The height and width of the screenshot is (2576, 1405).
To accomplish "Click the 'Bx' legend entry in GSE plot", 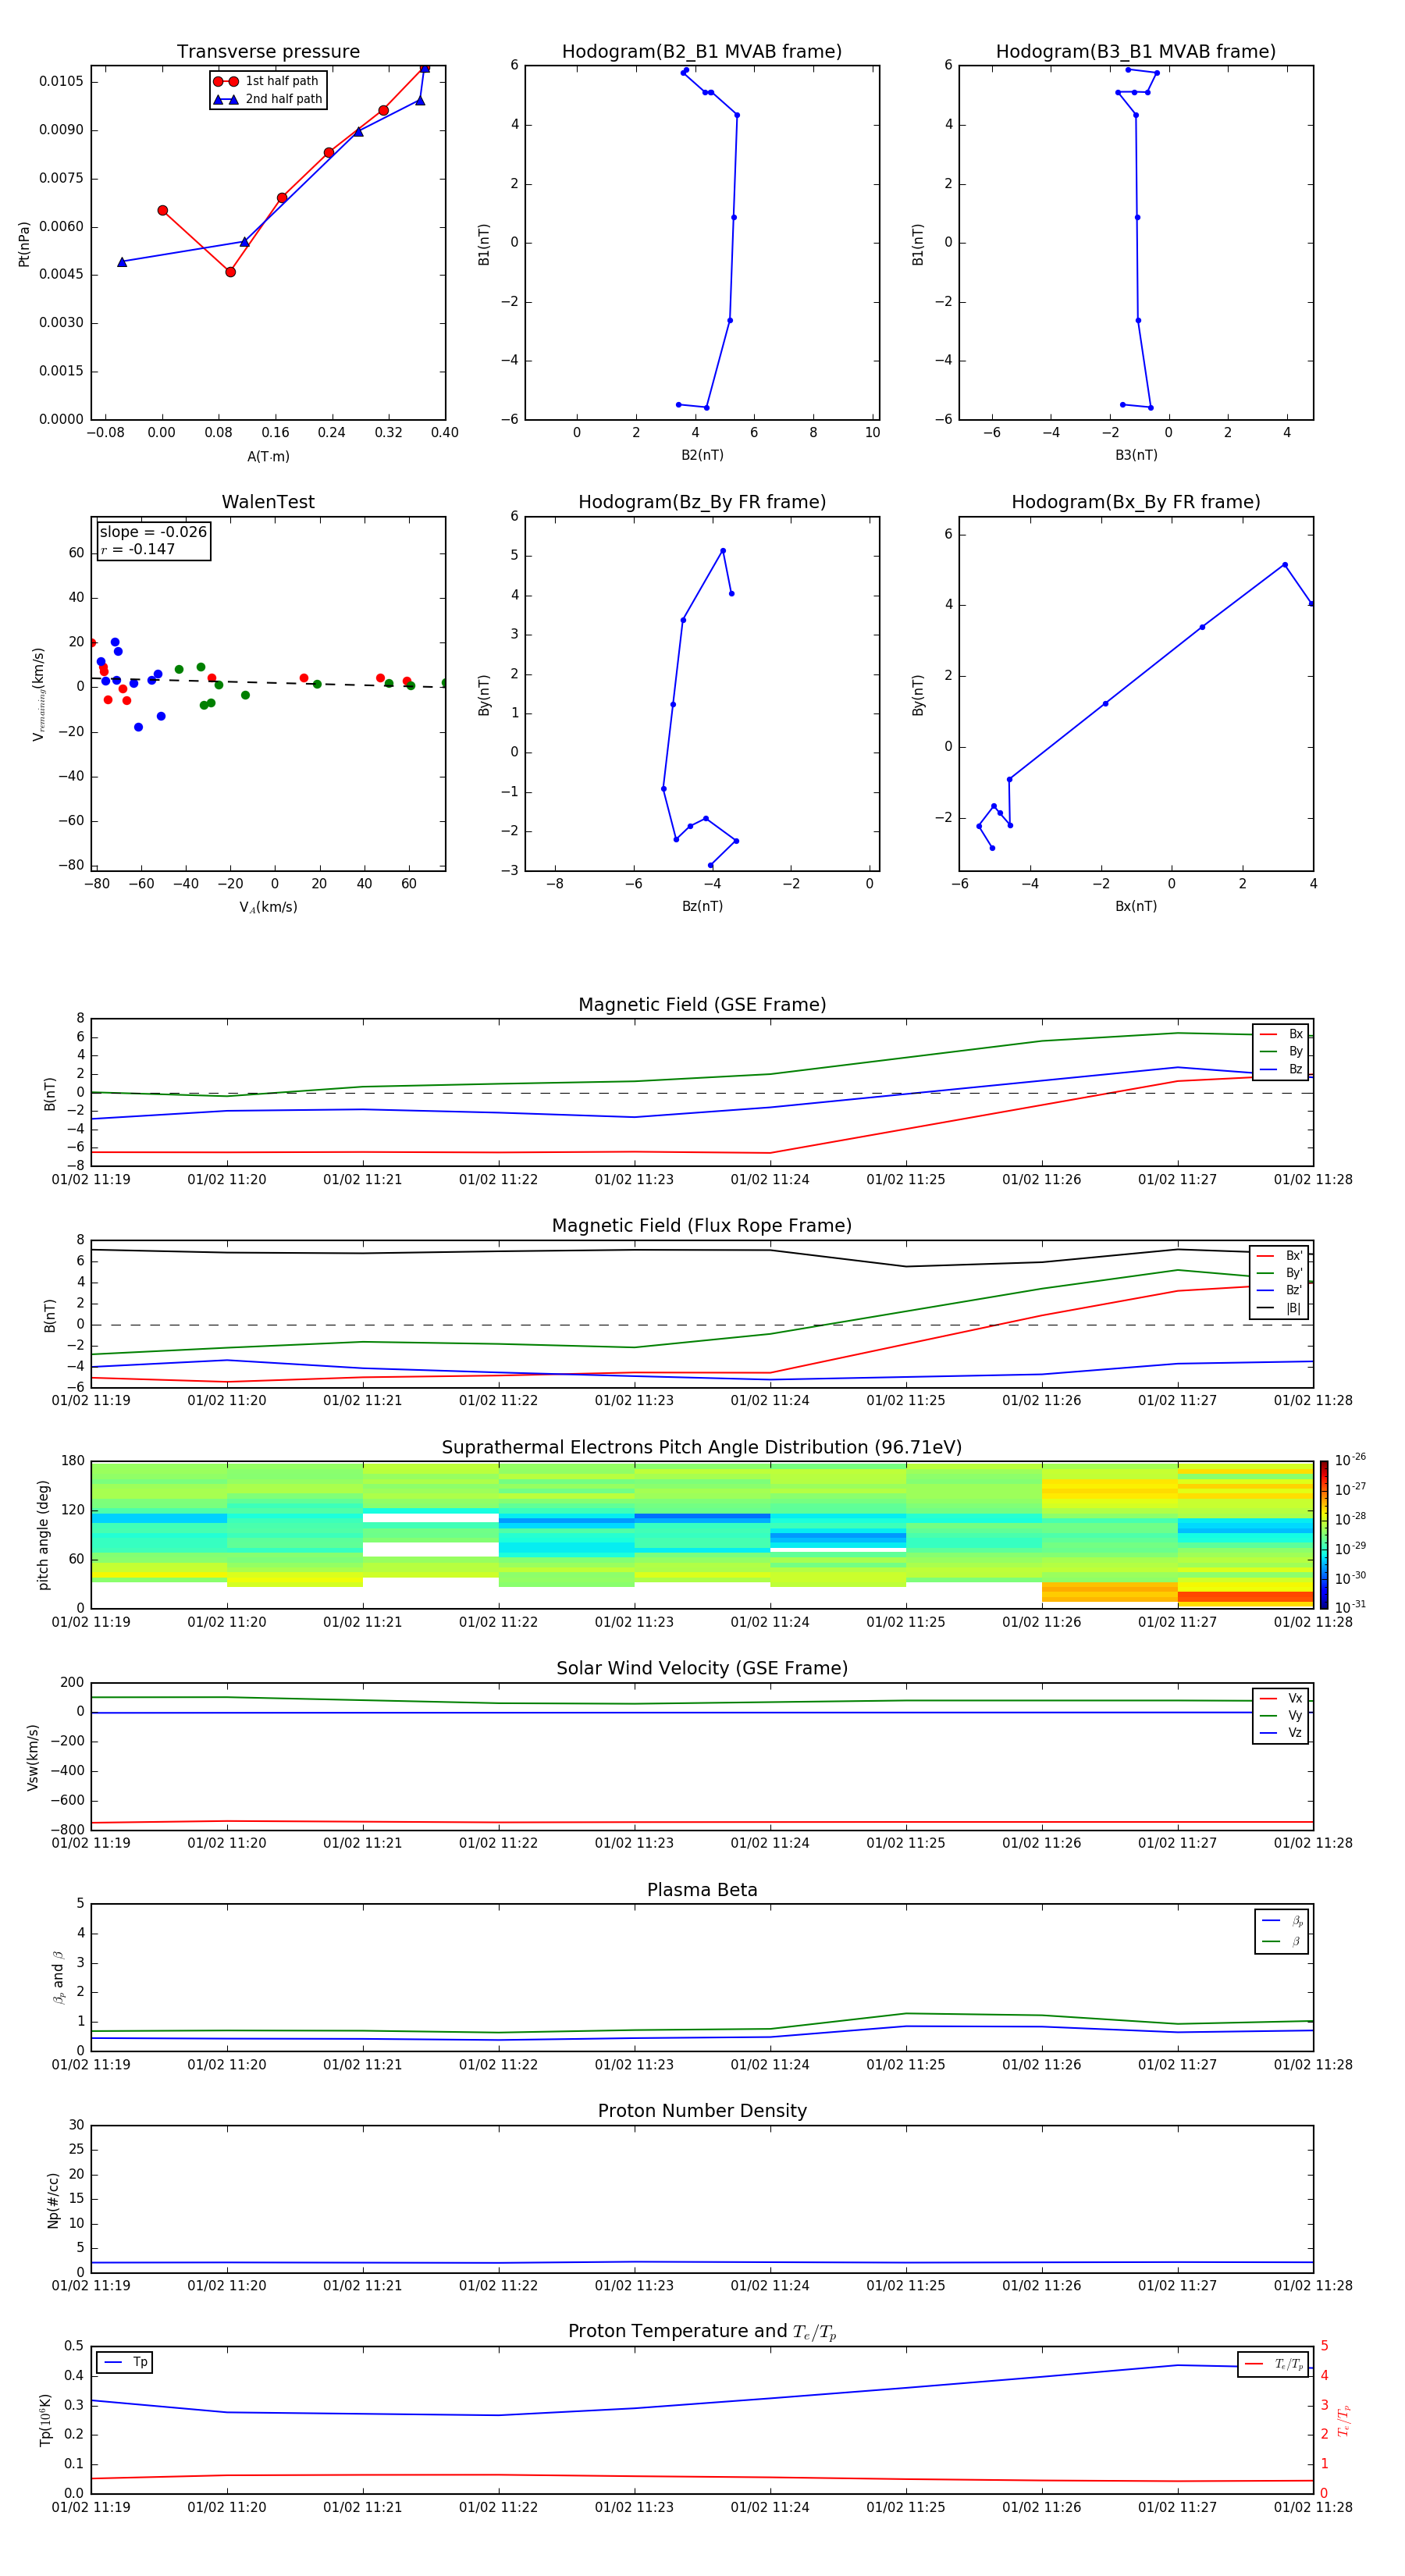I will point(1281,1034).
